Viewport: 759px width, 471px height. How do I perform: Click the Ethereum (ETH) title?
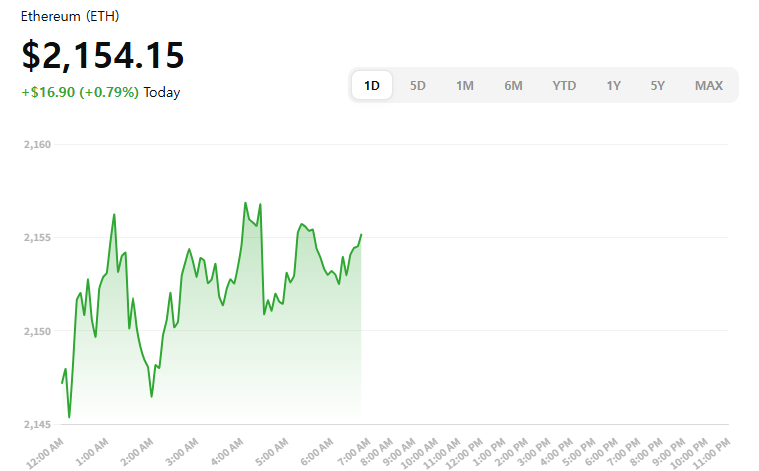click(68, 18)
